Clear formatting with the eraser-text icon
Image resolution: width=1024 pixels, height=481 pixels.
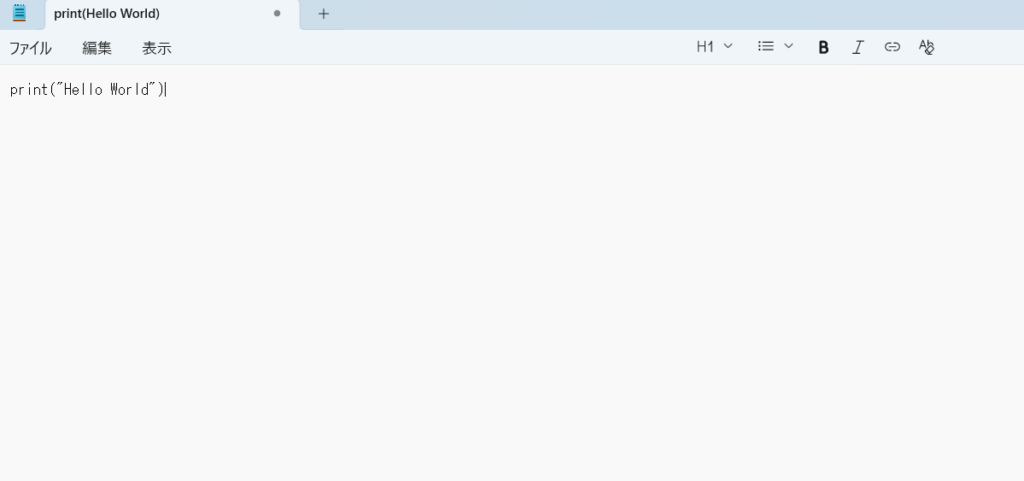pos(926,47)
